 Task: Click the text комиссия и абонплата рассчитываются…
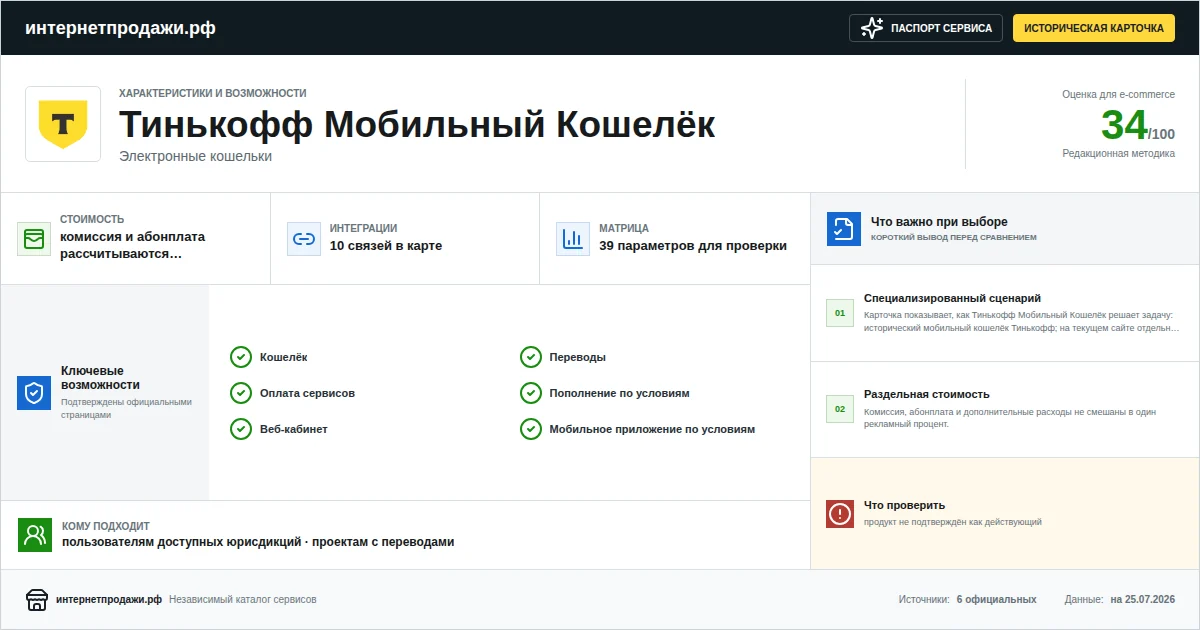pos(132,245)
